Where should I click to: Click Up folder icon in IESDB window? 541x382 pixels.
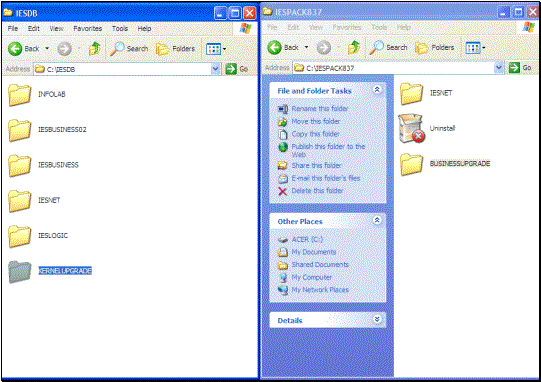coord(94,49)
